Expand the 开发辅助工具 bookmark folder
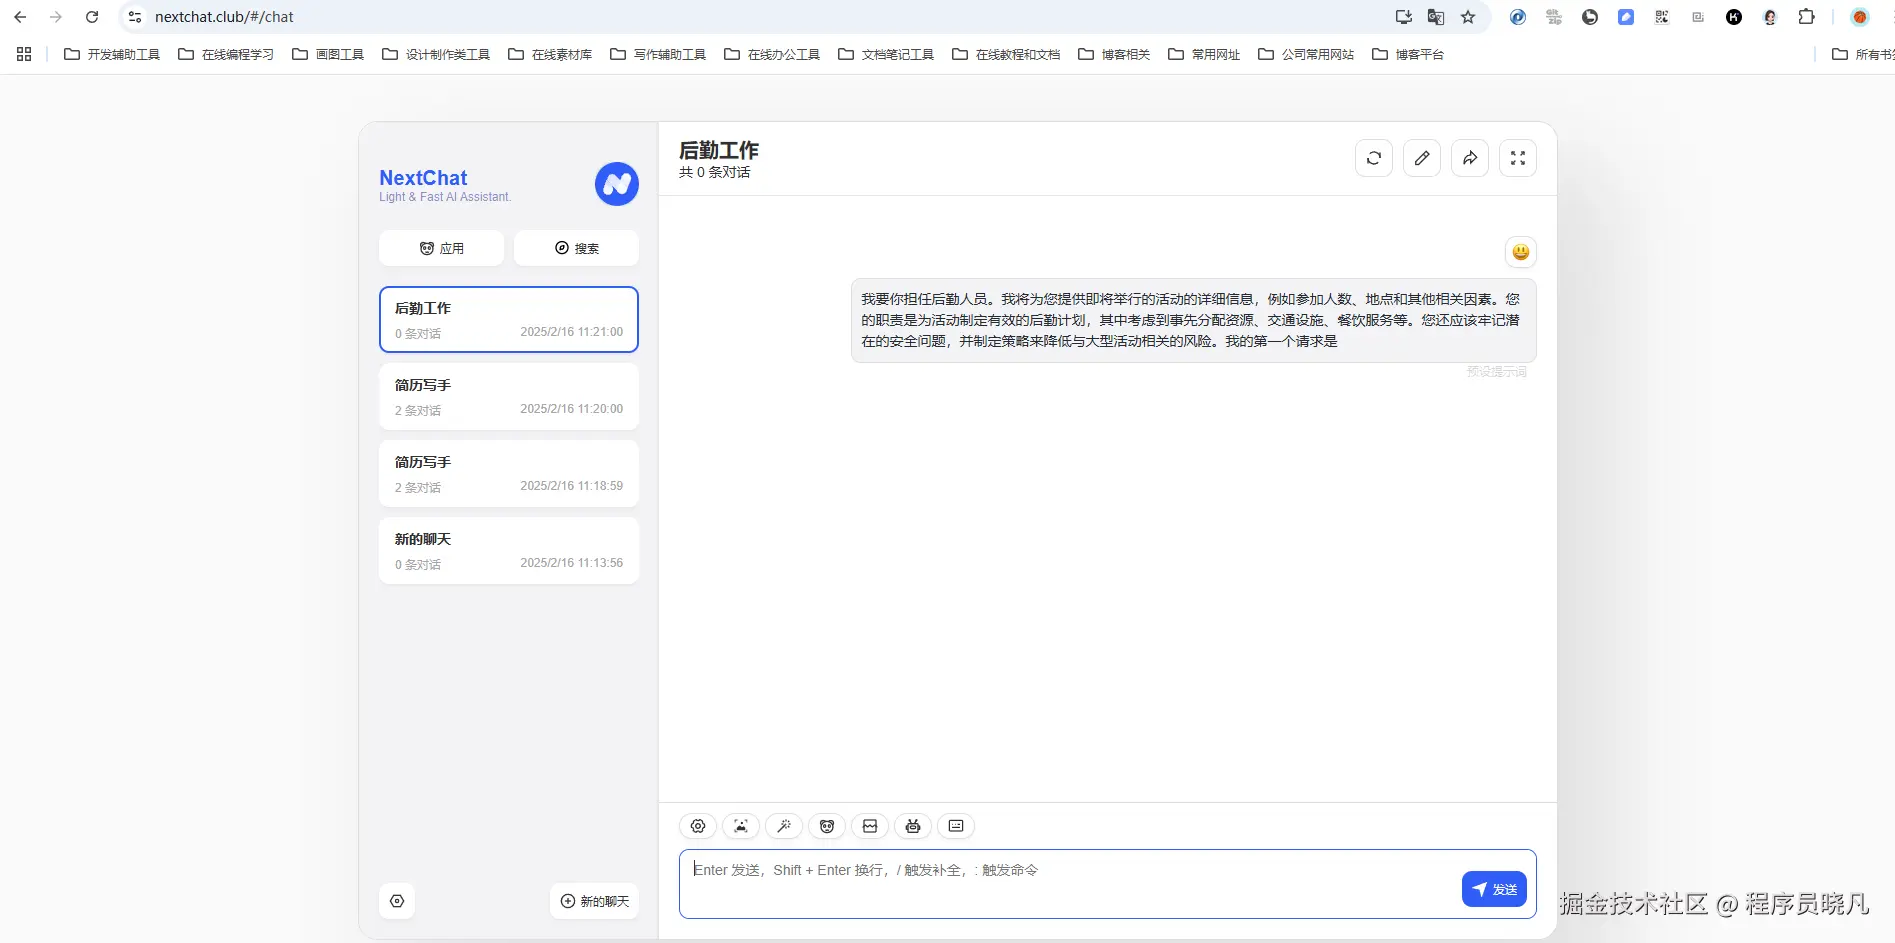The height and width of the screenshot is (943, 1895). coord(110,55)
